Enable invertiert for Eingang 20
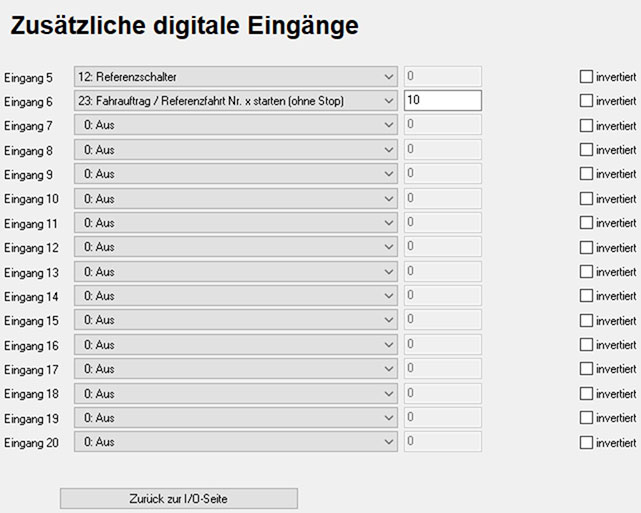Image resolution: width=641 pixels, height=513 pixels. [x=587, y=442]
